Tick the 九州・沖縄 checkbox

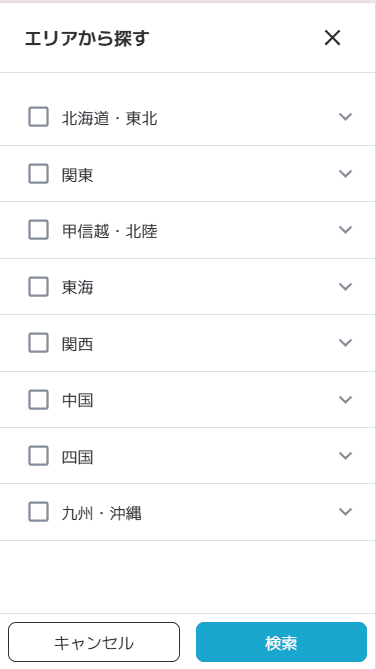click(x=38, y=512)
